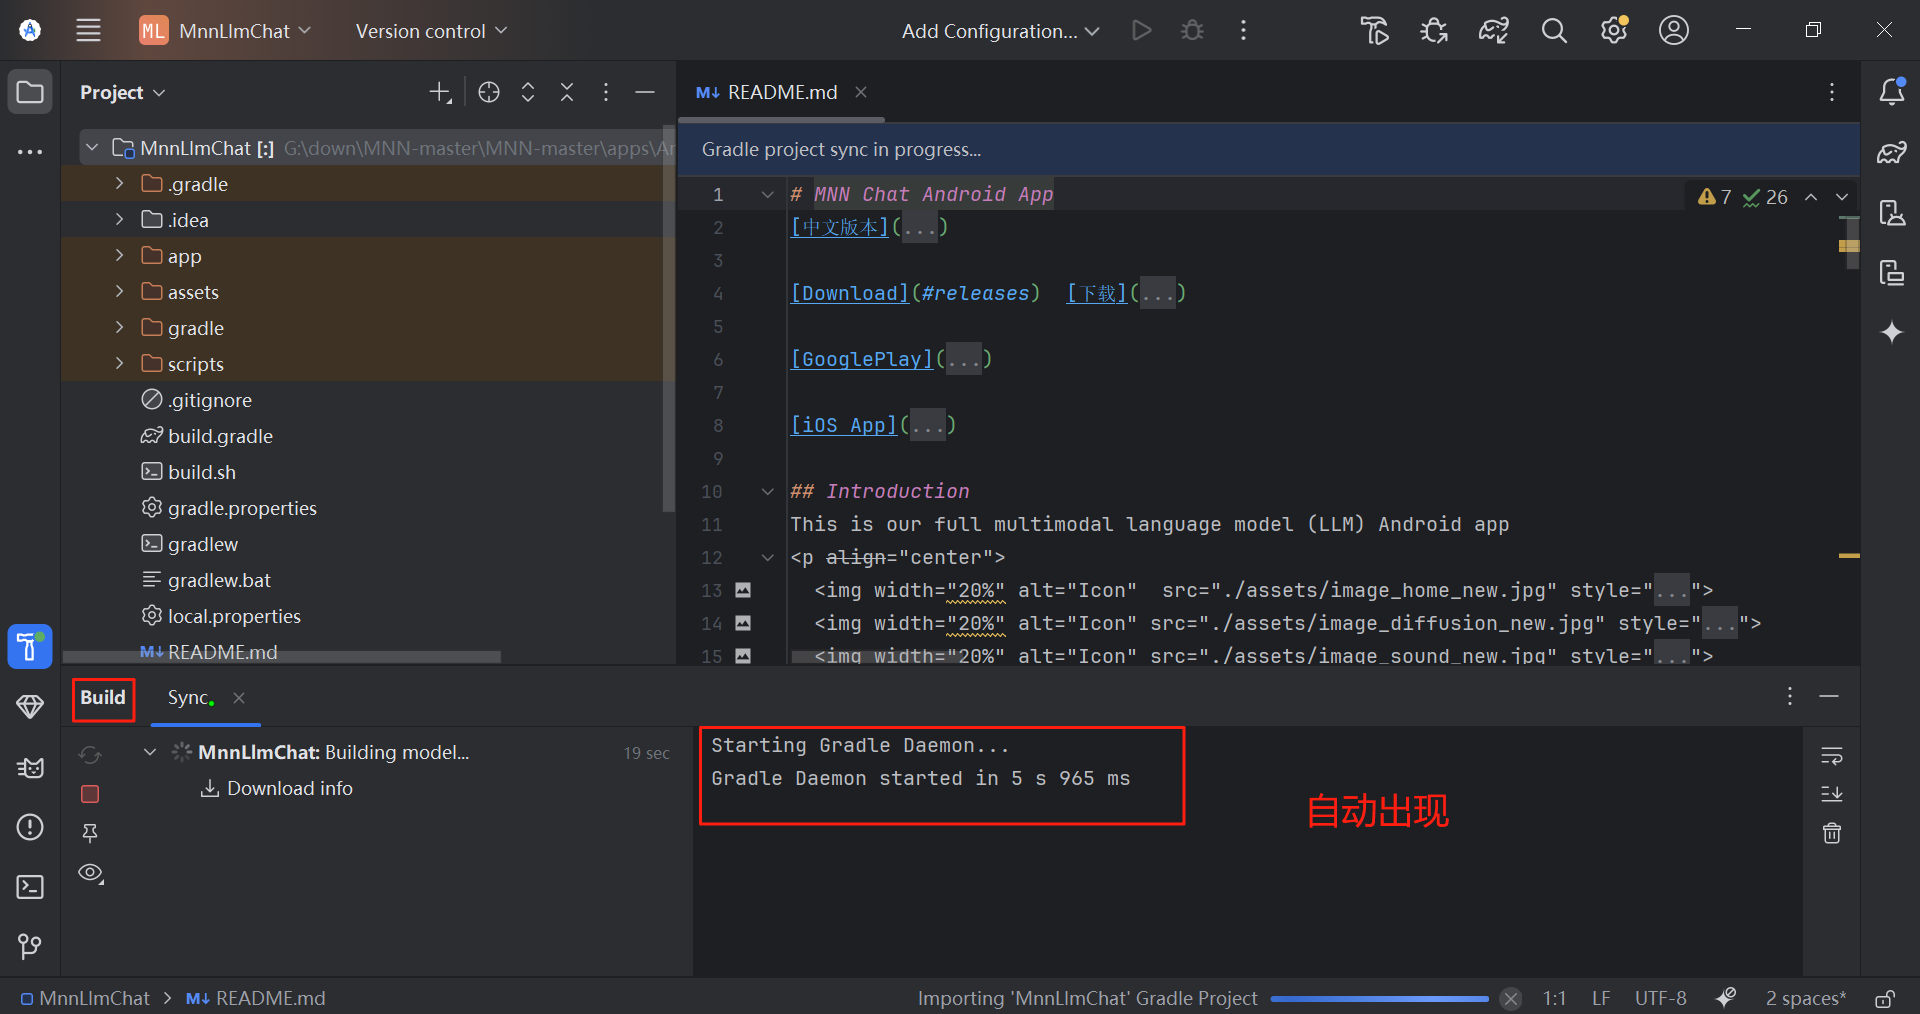Click the run-with-bug icon left of the Gradle sync elephant
This screenshot has width=1920, height=1014.
[1434, 31]
